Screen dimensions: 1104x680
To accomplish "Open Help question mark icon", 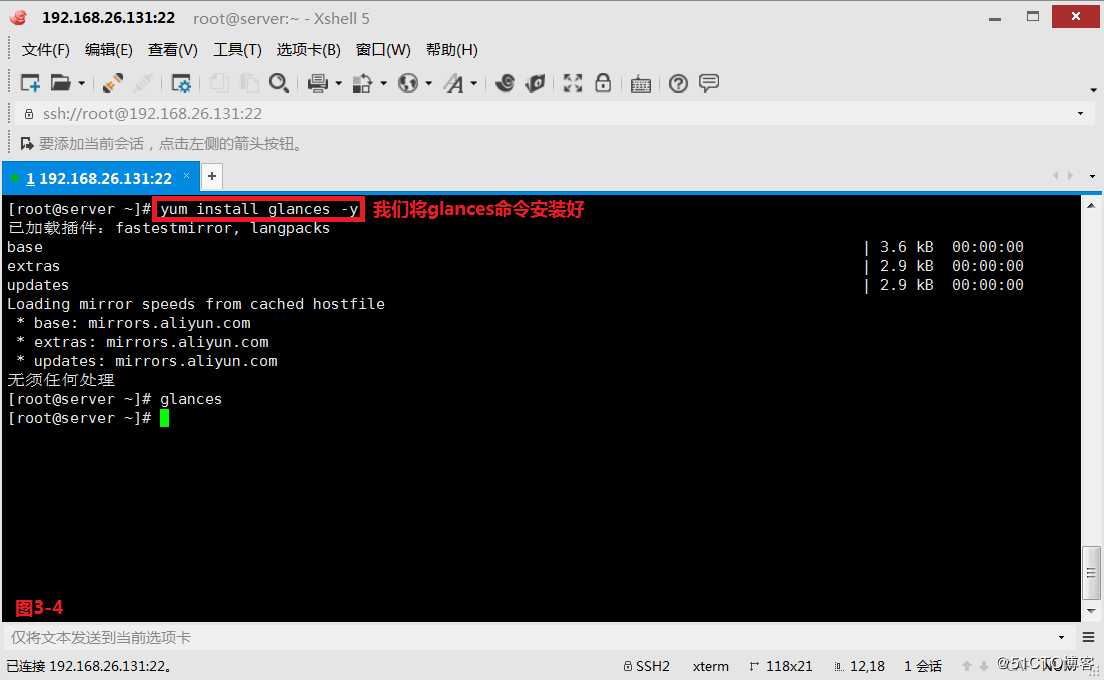I will coord(678,84).
